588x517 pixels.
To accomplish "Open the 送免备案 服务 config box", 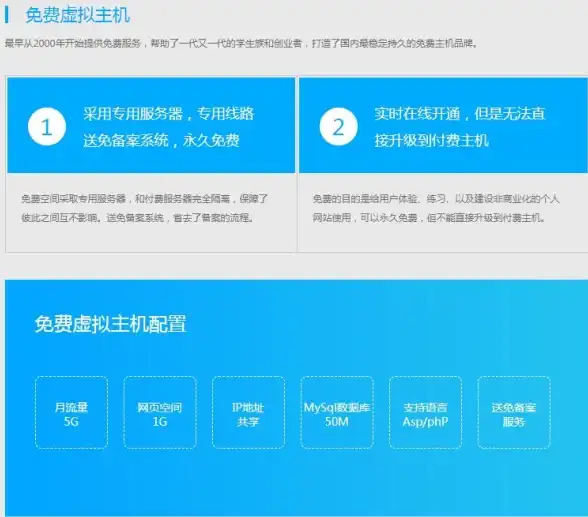I will (514, 412).
